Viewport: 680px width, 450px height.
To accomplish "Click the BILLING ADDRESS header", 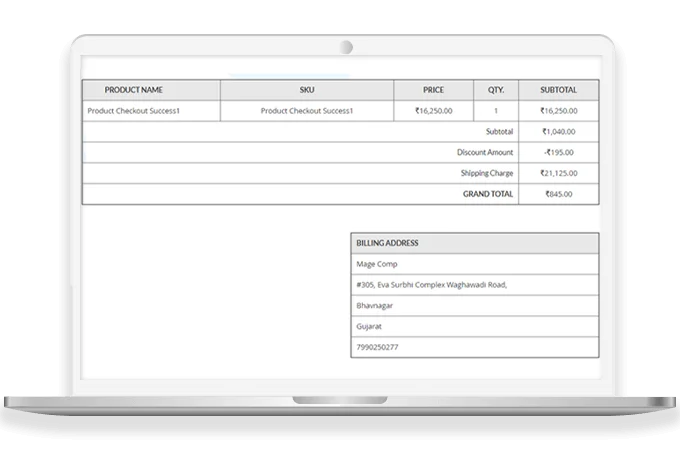I will pyautogui.click(x=387, y=243).
